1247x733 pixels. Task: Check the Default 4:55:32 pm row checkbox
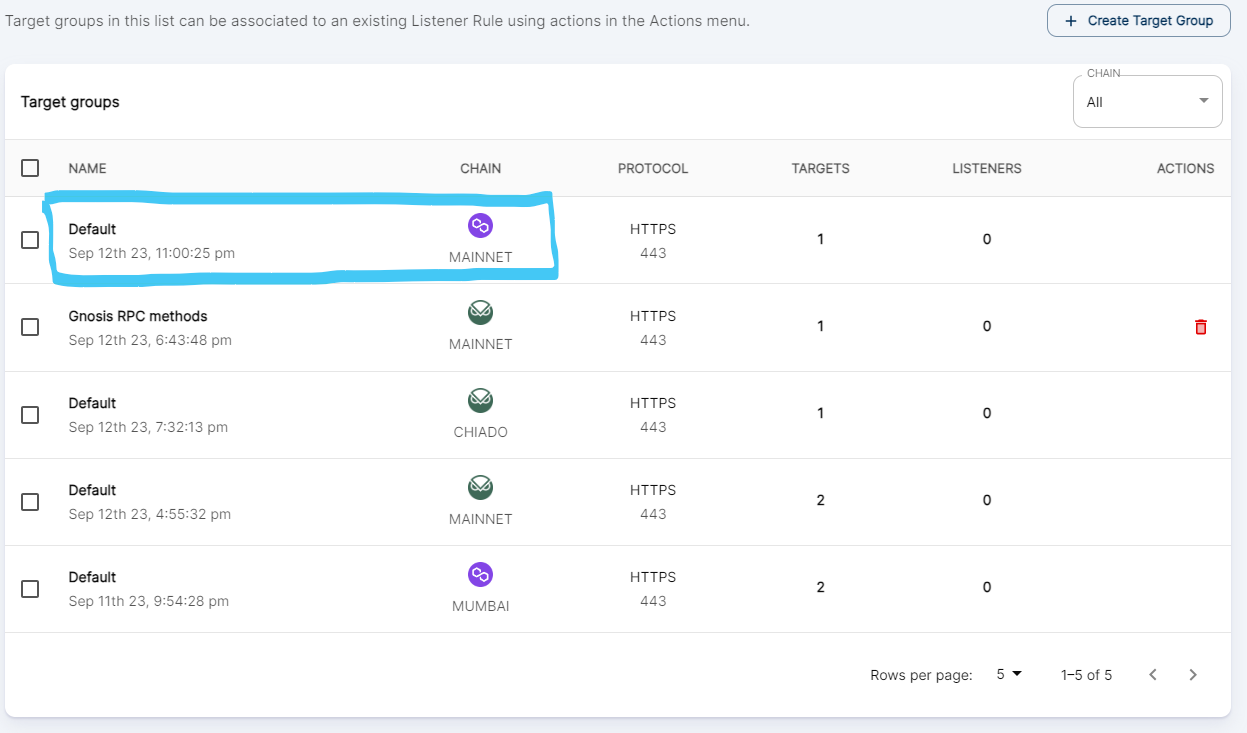[x=30, y=501]
